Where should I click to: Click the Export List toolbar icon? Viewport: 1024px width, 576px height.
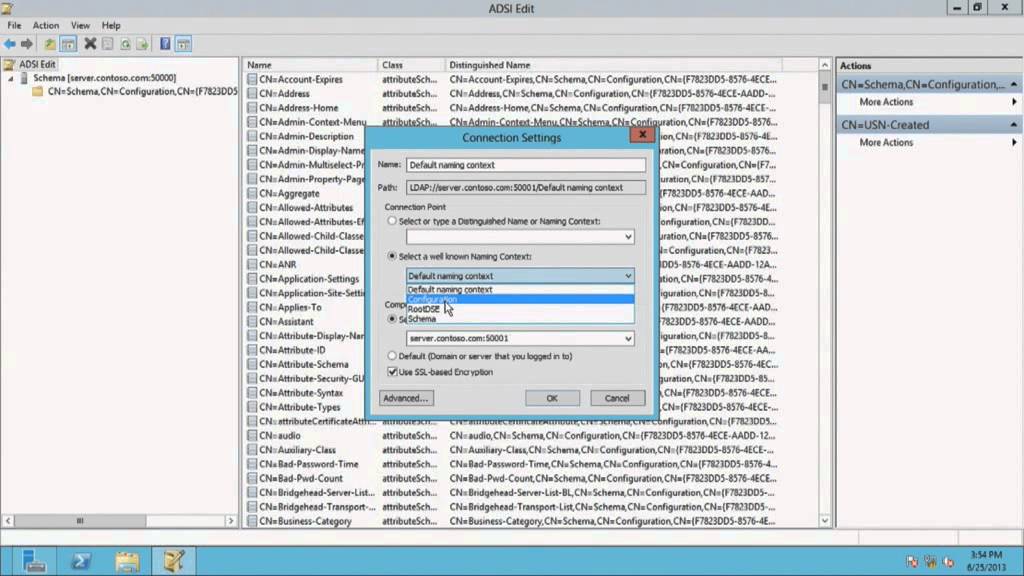tap(142, 44)
